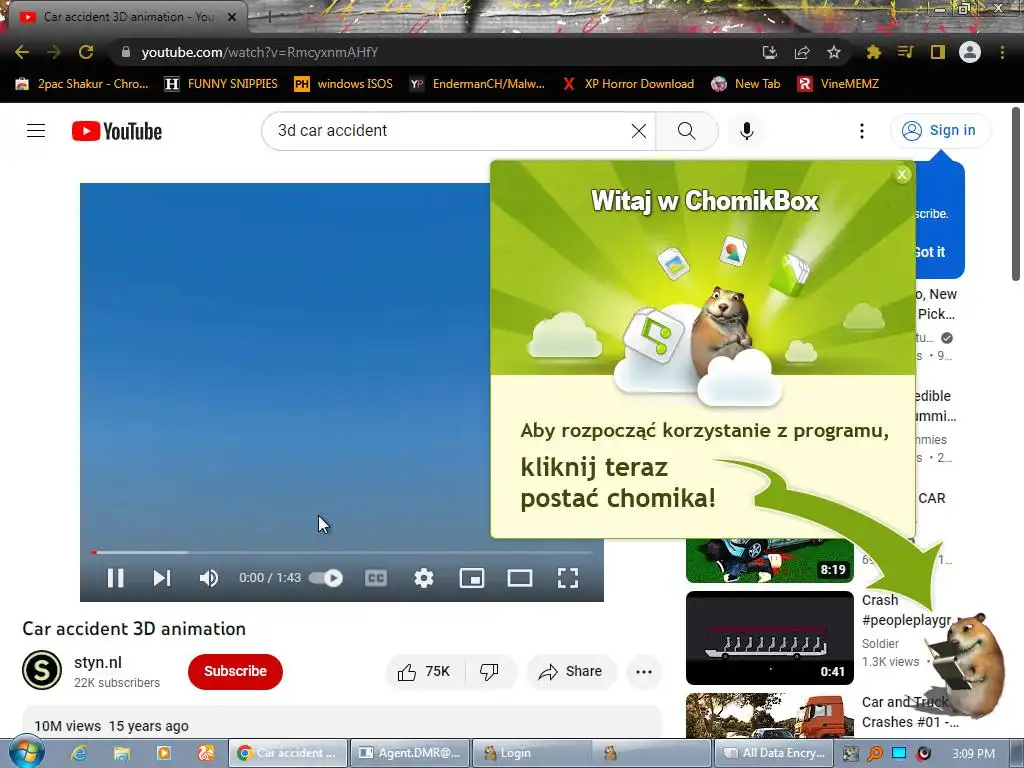Open EndermanCH/Malw... bookmark
Viewport: 1024px width, 768px height.
pyautogui.click(x=477, y=84)
